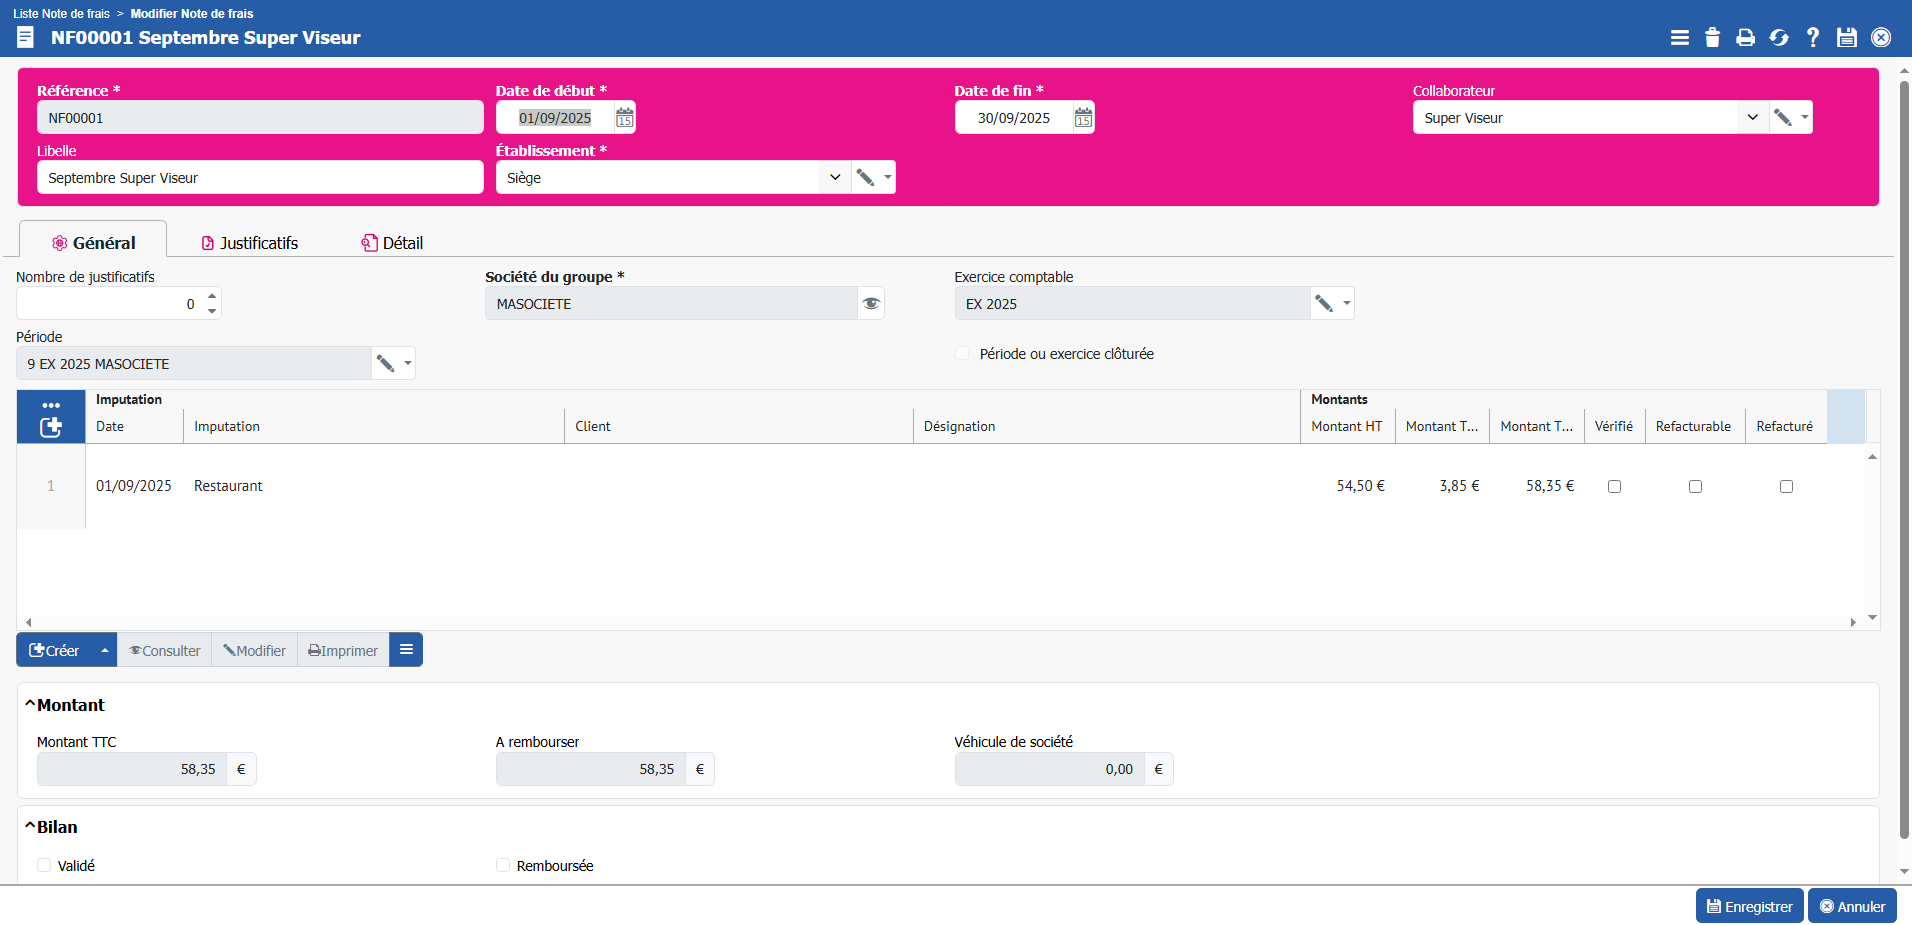Enable the Validé checkbox under Bilan
Screen dimensions: 1912x925
click(44, 866)
